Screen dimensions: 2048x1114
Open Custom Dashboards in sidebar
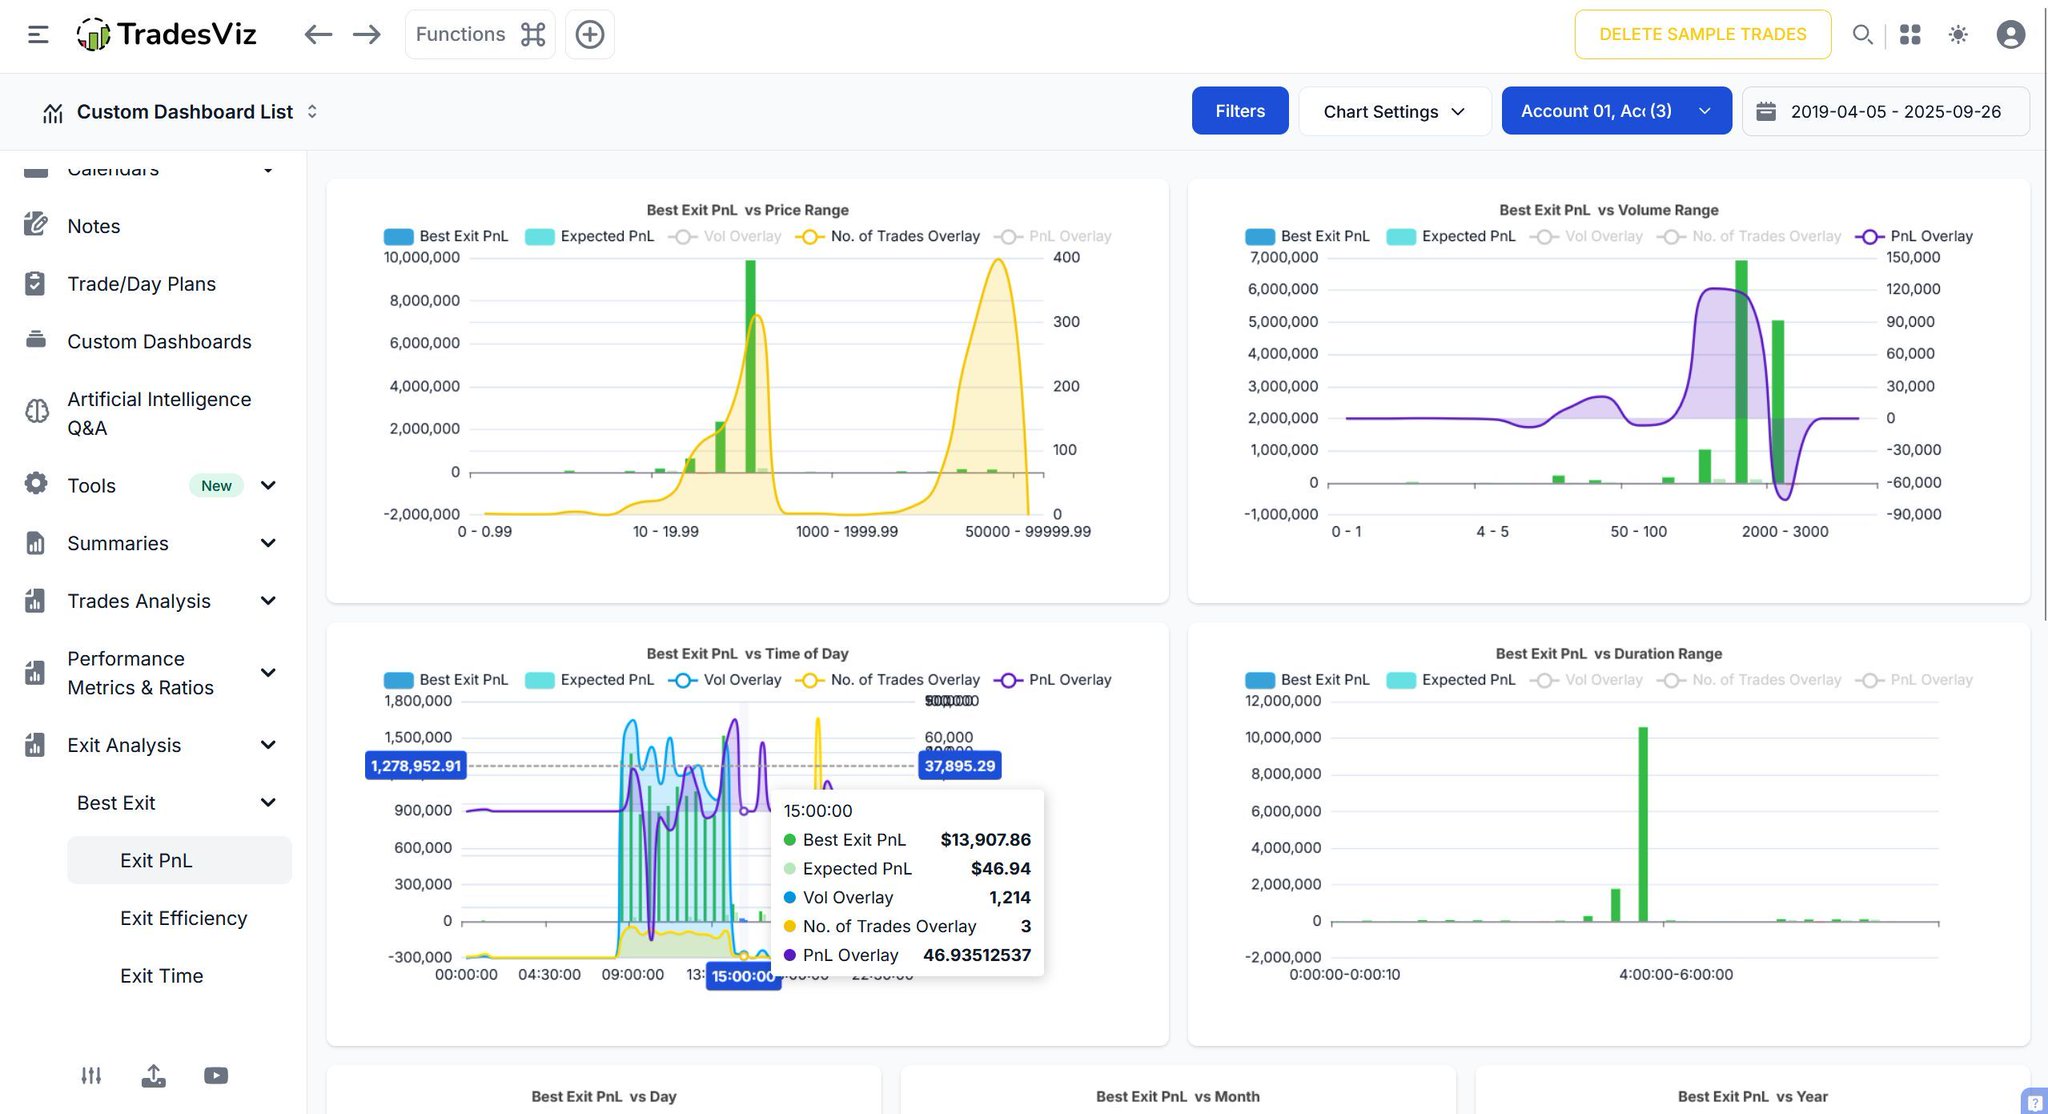click(159, 342)
